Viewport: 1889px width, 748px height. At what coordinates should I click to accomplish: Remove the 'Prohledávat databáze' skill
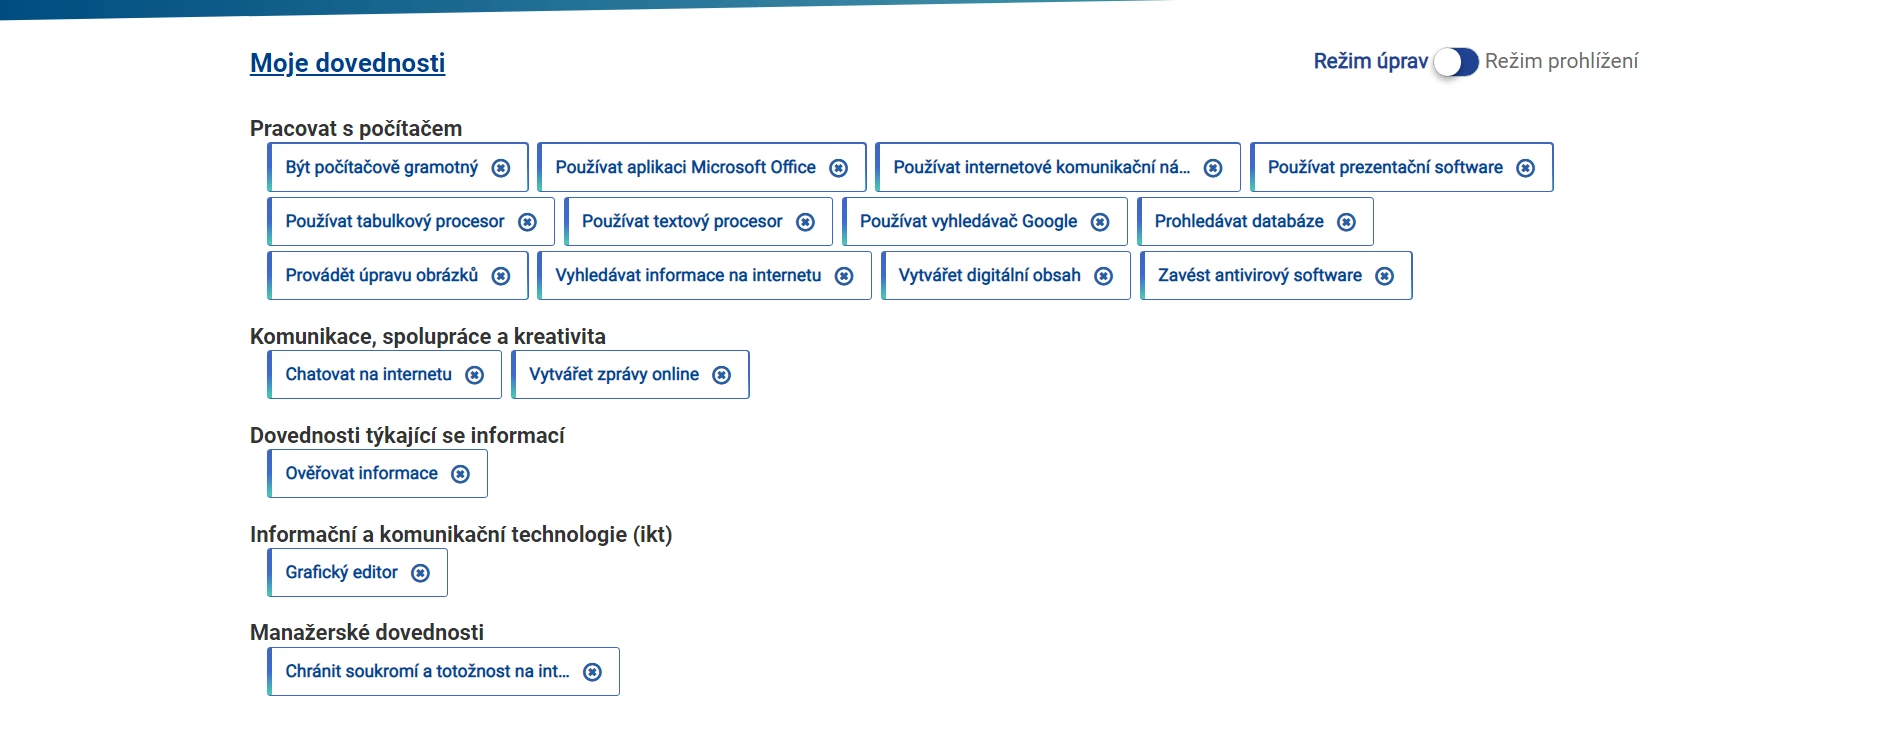1346,222
